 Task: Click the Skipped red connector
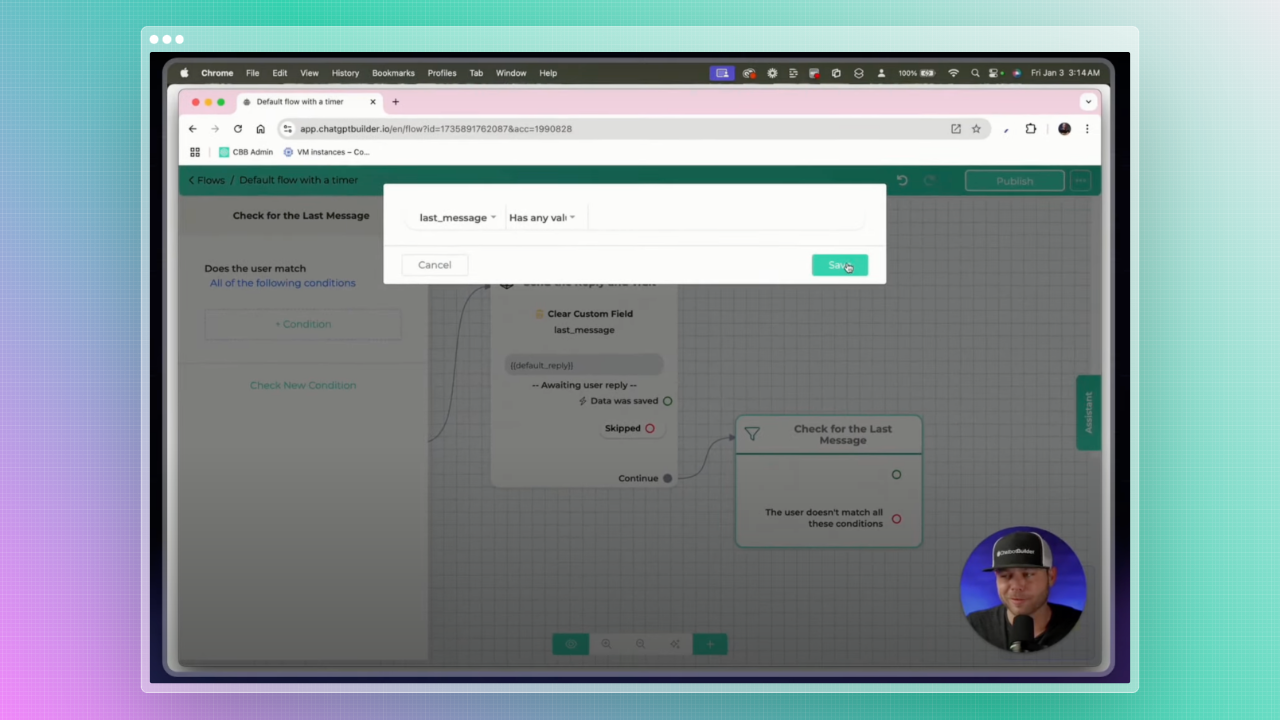(x=649, y=428)
